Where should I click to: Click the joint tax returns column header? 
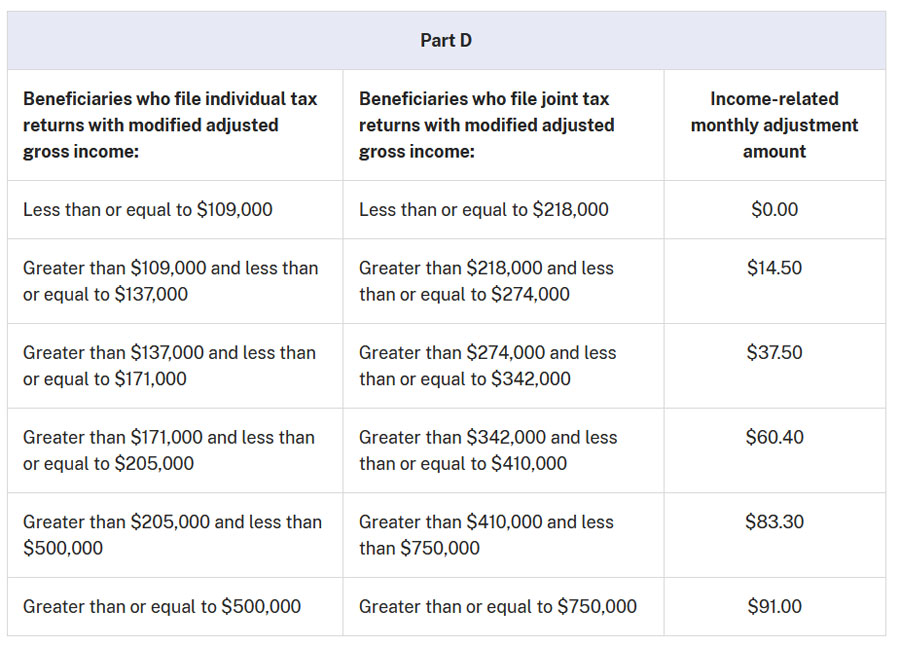click(x=487, y=125)
